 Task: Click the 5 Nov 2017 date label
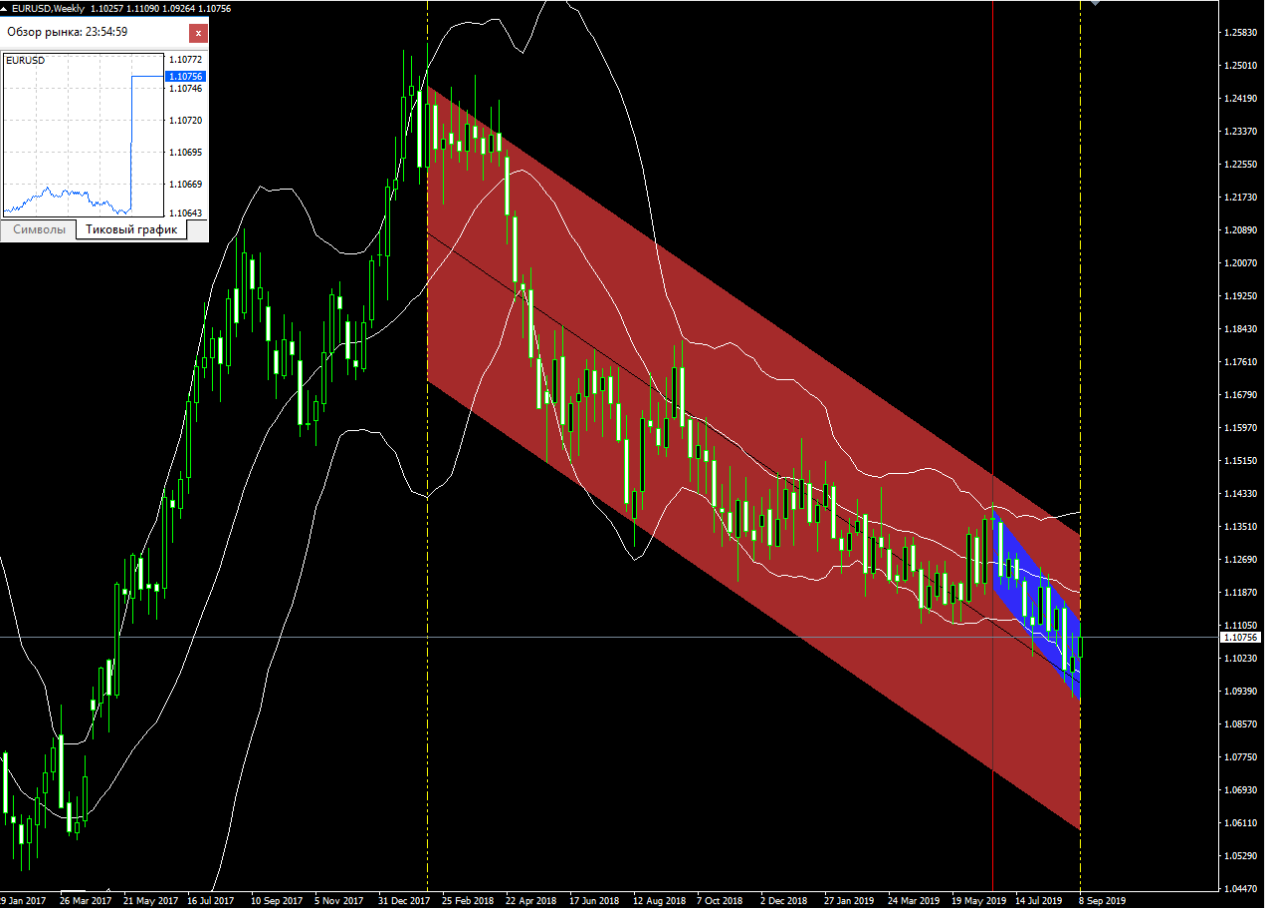(338, 900)
